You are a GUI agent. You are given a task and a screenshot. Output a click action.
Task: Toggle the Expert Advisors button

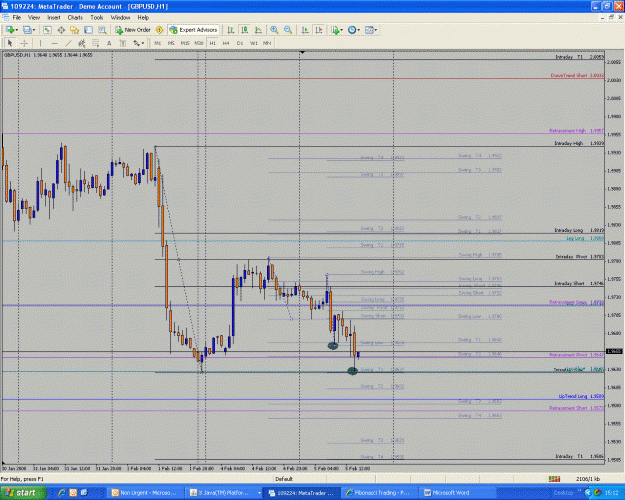(x=194, y=30)
